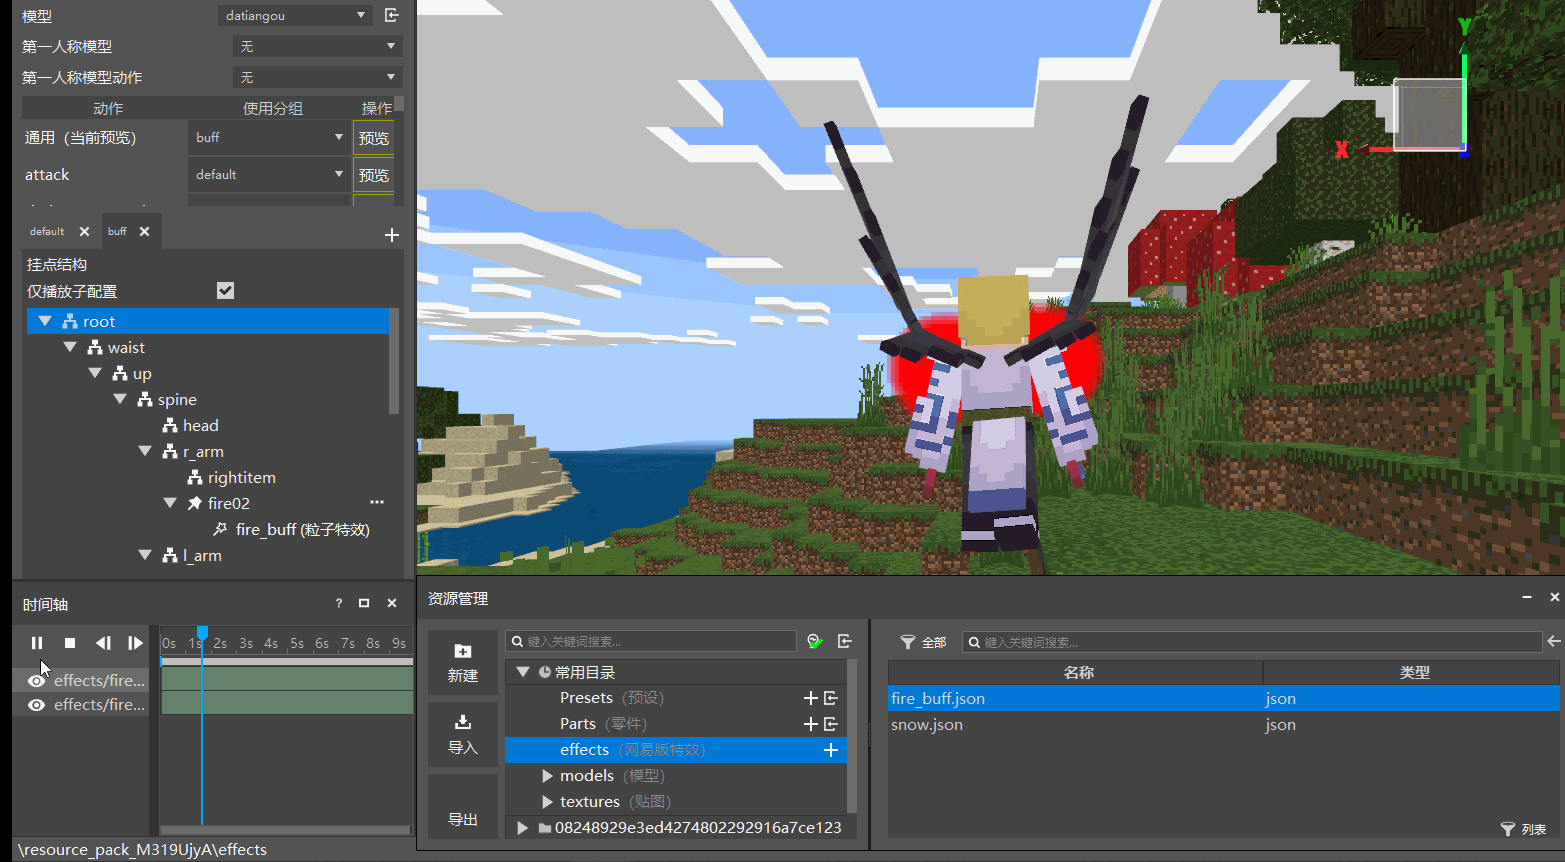The width and height of the screenshot is (1565, 862).
Task: Open the timeline help question mark
Action: 339,603
